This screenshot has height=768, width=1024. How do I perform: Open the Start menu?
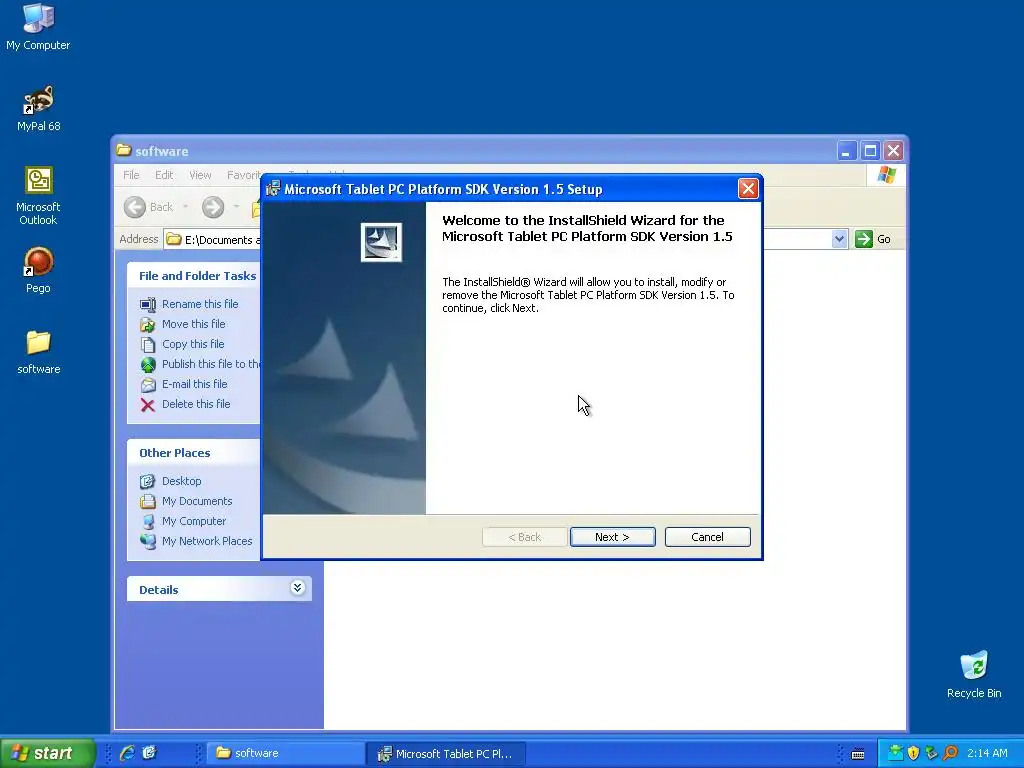pyautogui.click(x=48, y=753)
